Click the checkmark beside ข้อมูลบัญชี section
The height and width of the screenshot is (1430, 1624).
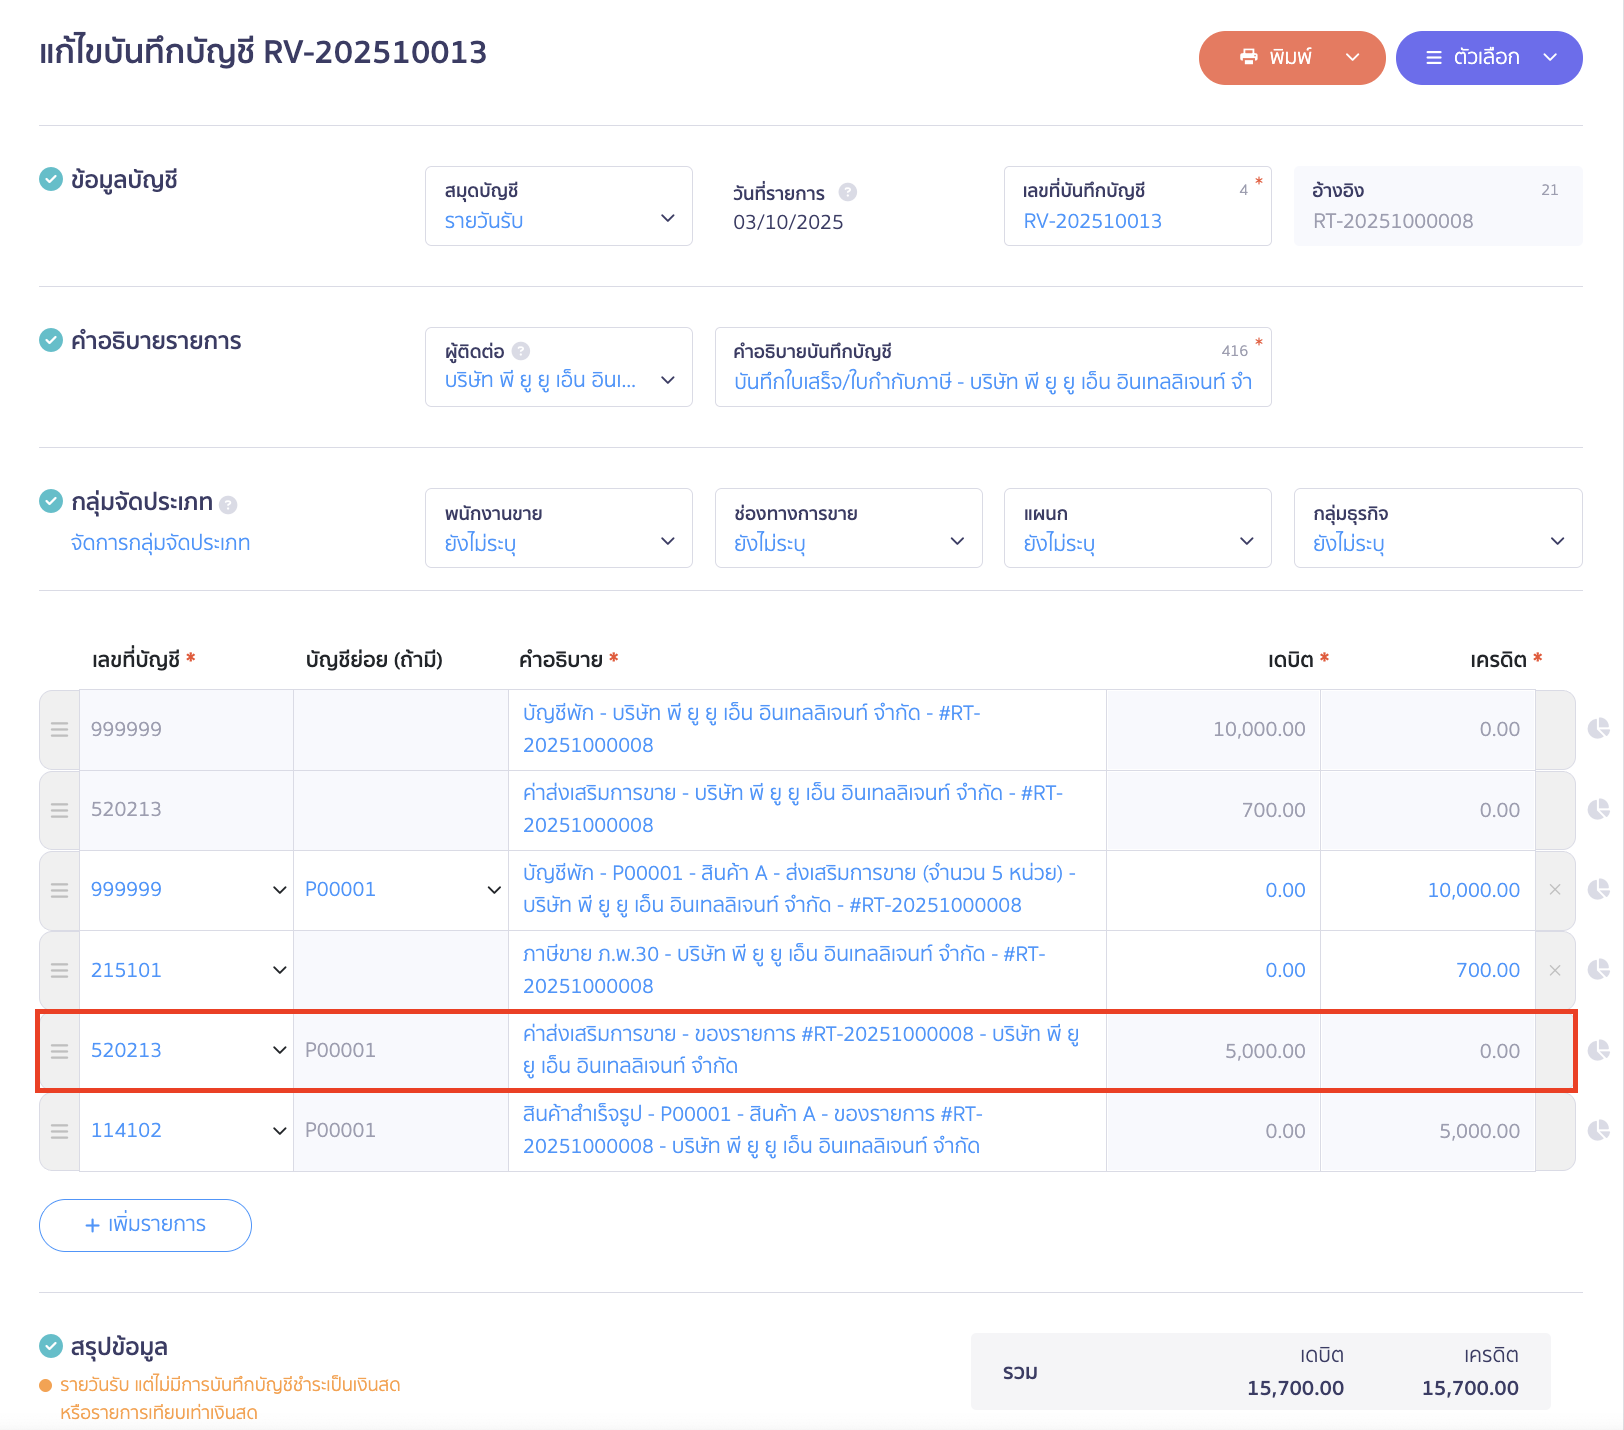pyautogui.click(x=51, y=179)
